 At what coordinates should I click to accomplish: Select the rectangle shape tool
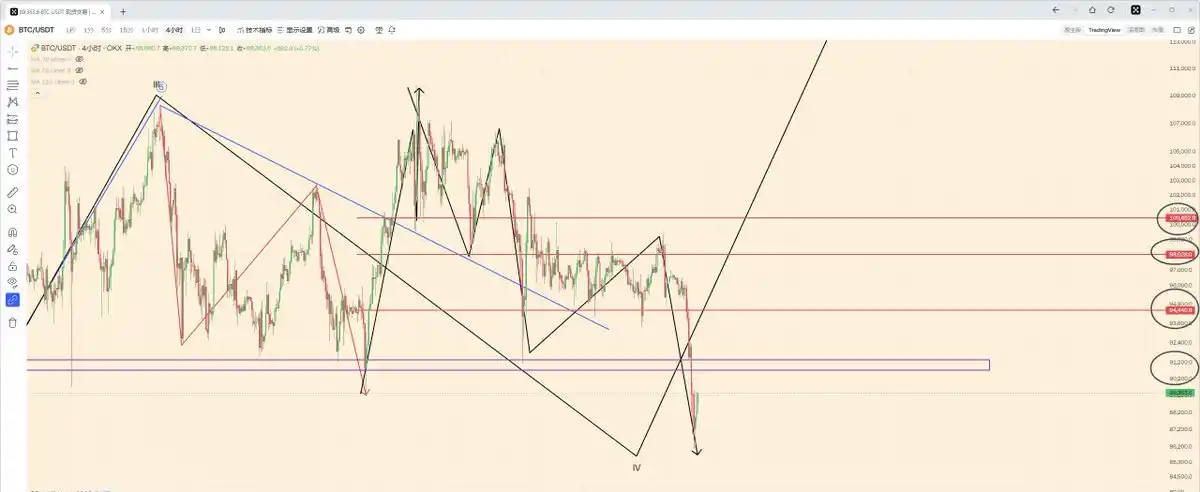[12, 135]
